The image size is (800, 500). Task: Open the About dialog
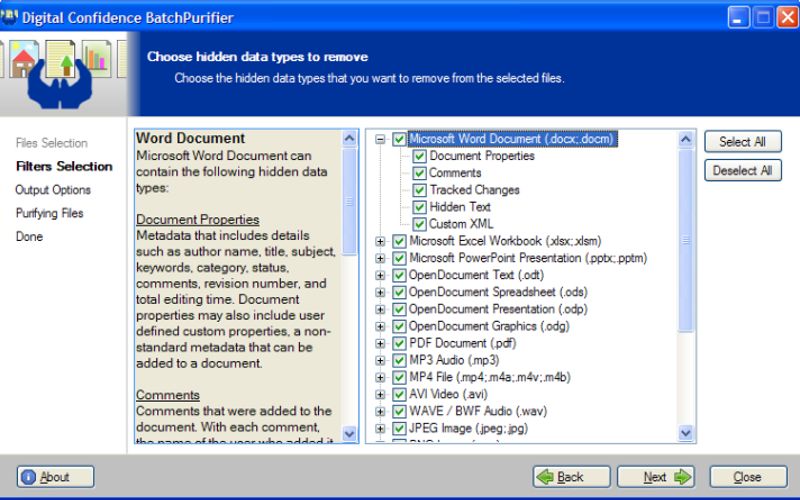[55, 477]
